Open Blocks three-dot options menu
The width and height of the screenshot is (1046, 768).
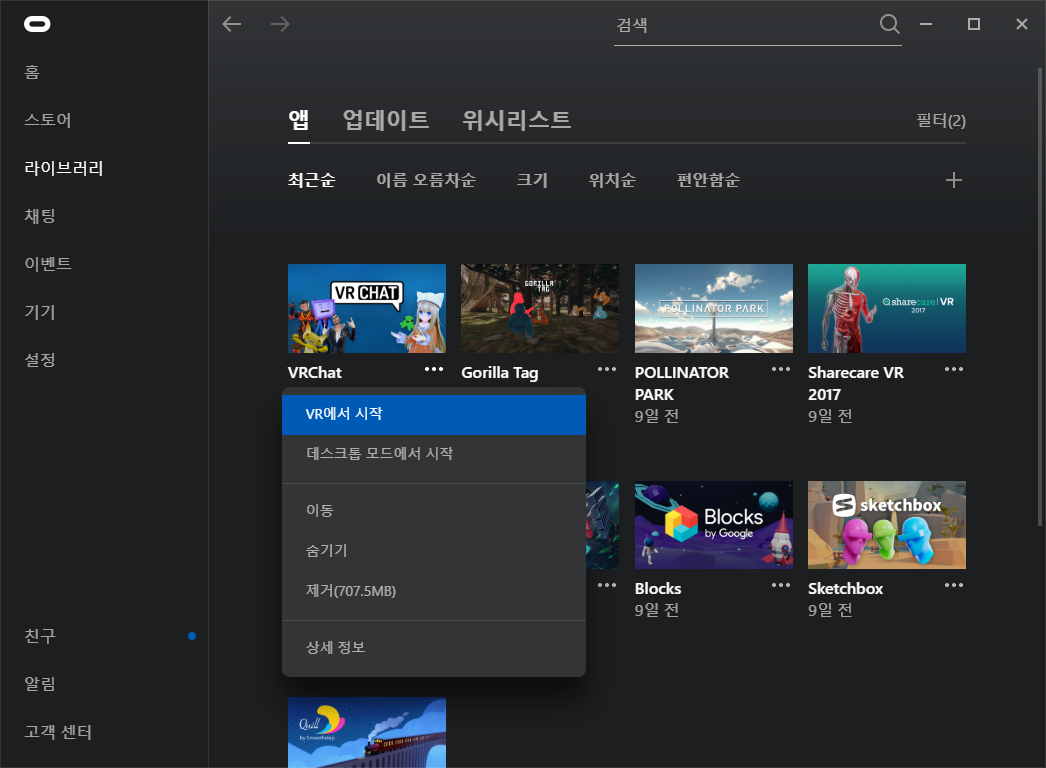point(780,585)
